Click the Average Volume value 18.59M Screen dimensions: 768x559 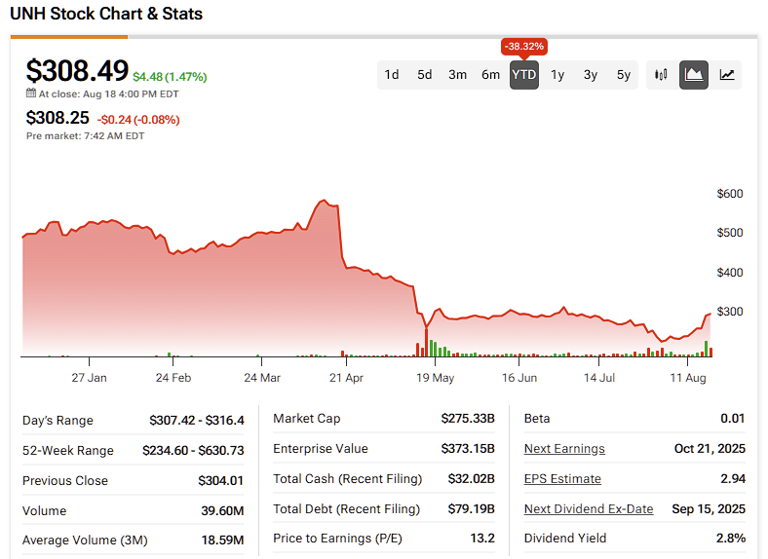pyautogui.click(x=222, y=540)
